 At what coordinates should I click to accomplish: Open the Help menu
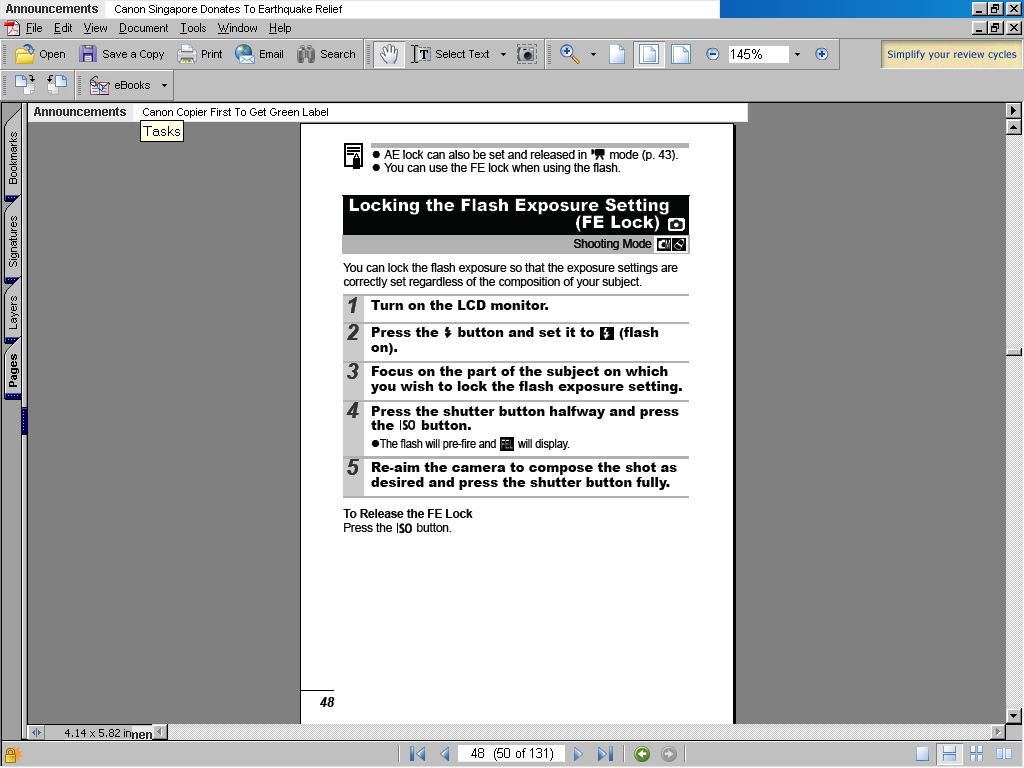(280, 28)
